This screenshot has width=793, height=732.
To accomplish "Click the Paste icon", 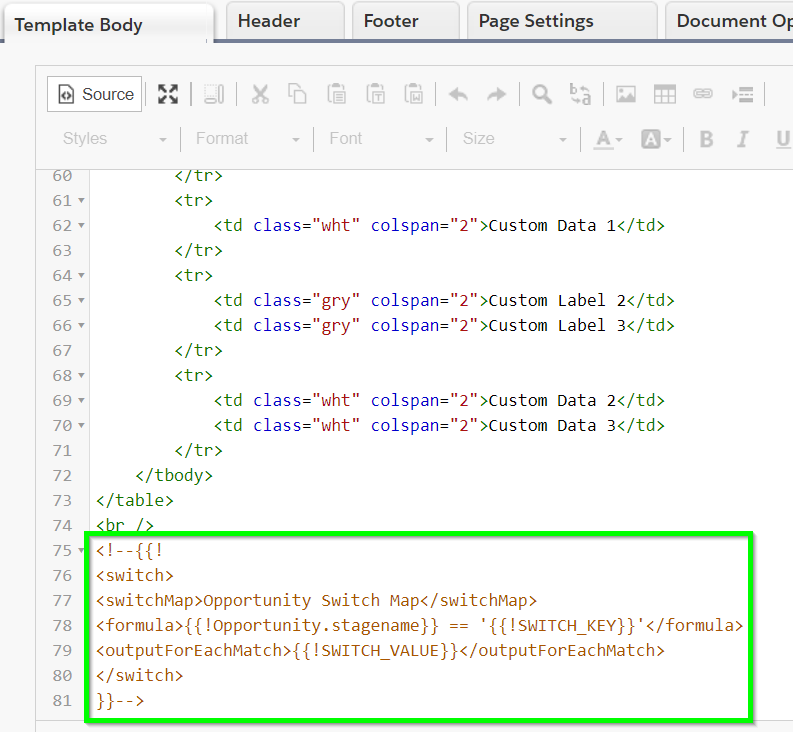I will 336,94.
